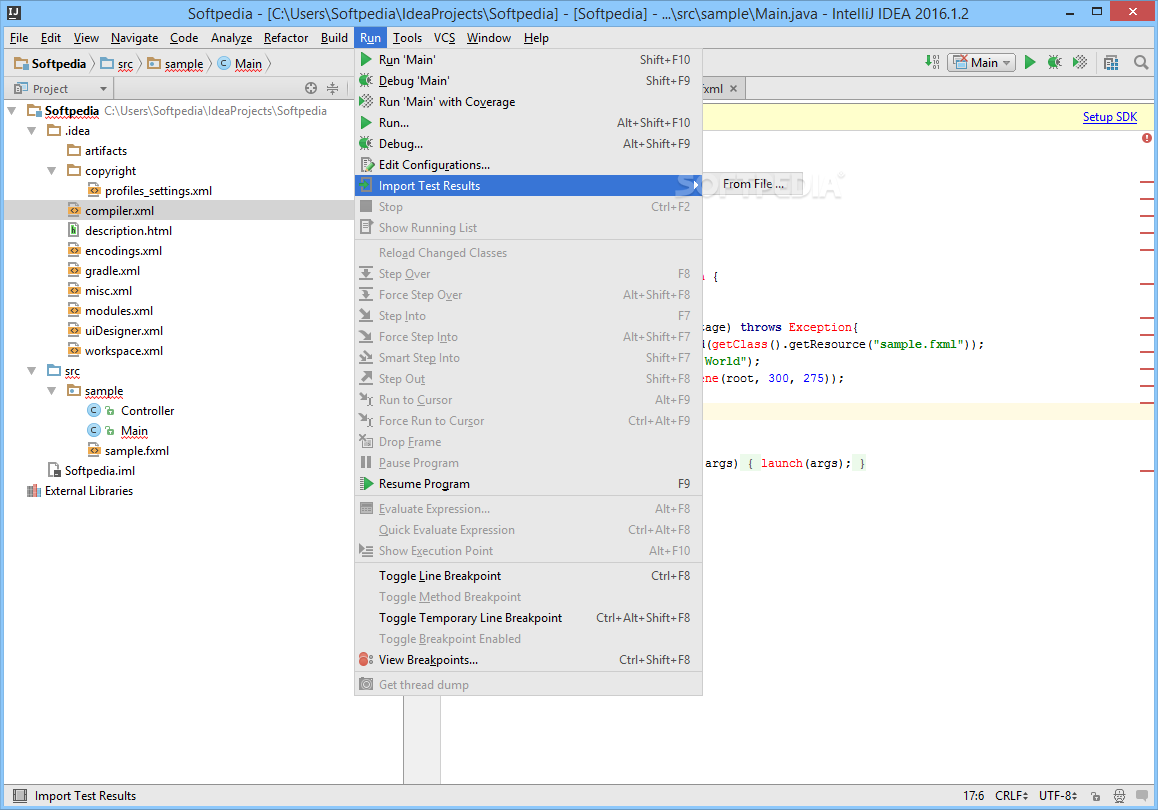Open Project Structure toolbar icon

(x=1111, y=63)
